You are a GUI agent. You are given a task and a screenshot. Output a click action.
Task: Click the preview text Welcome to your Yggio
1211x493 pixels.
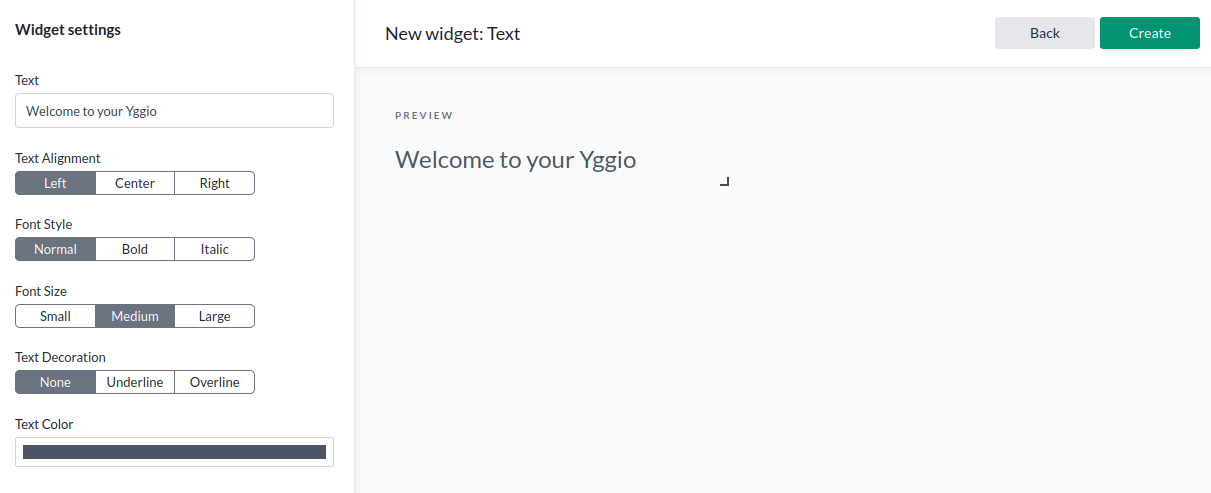click(x=515, y=160)
